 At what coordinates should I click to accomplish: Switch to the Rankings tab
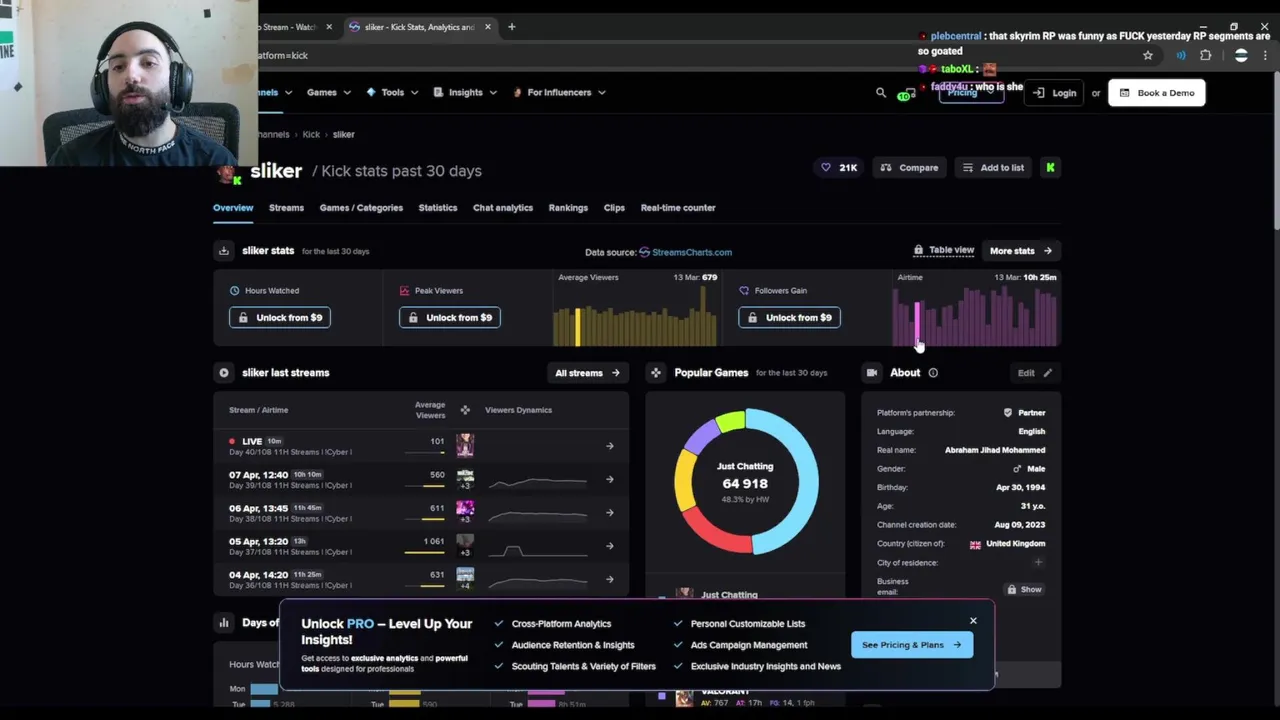pos(568,208)
